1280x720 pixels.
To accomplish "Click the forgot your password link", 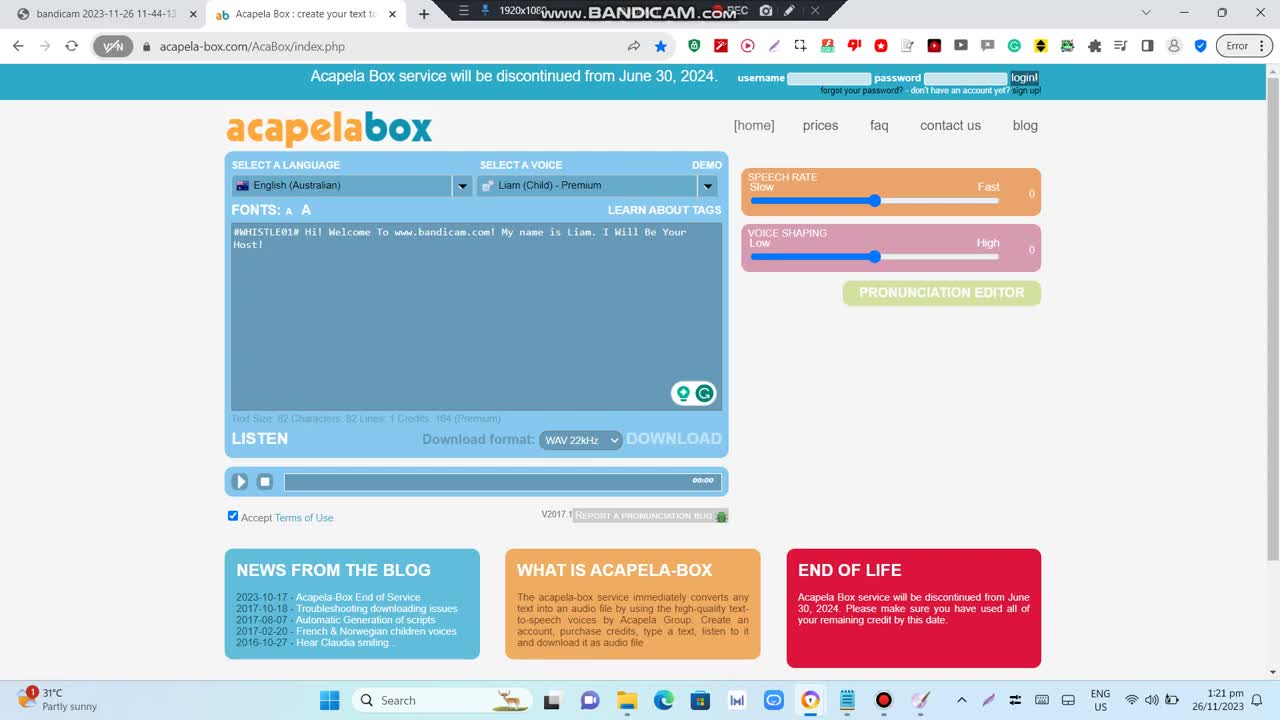I will 862,90.
